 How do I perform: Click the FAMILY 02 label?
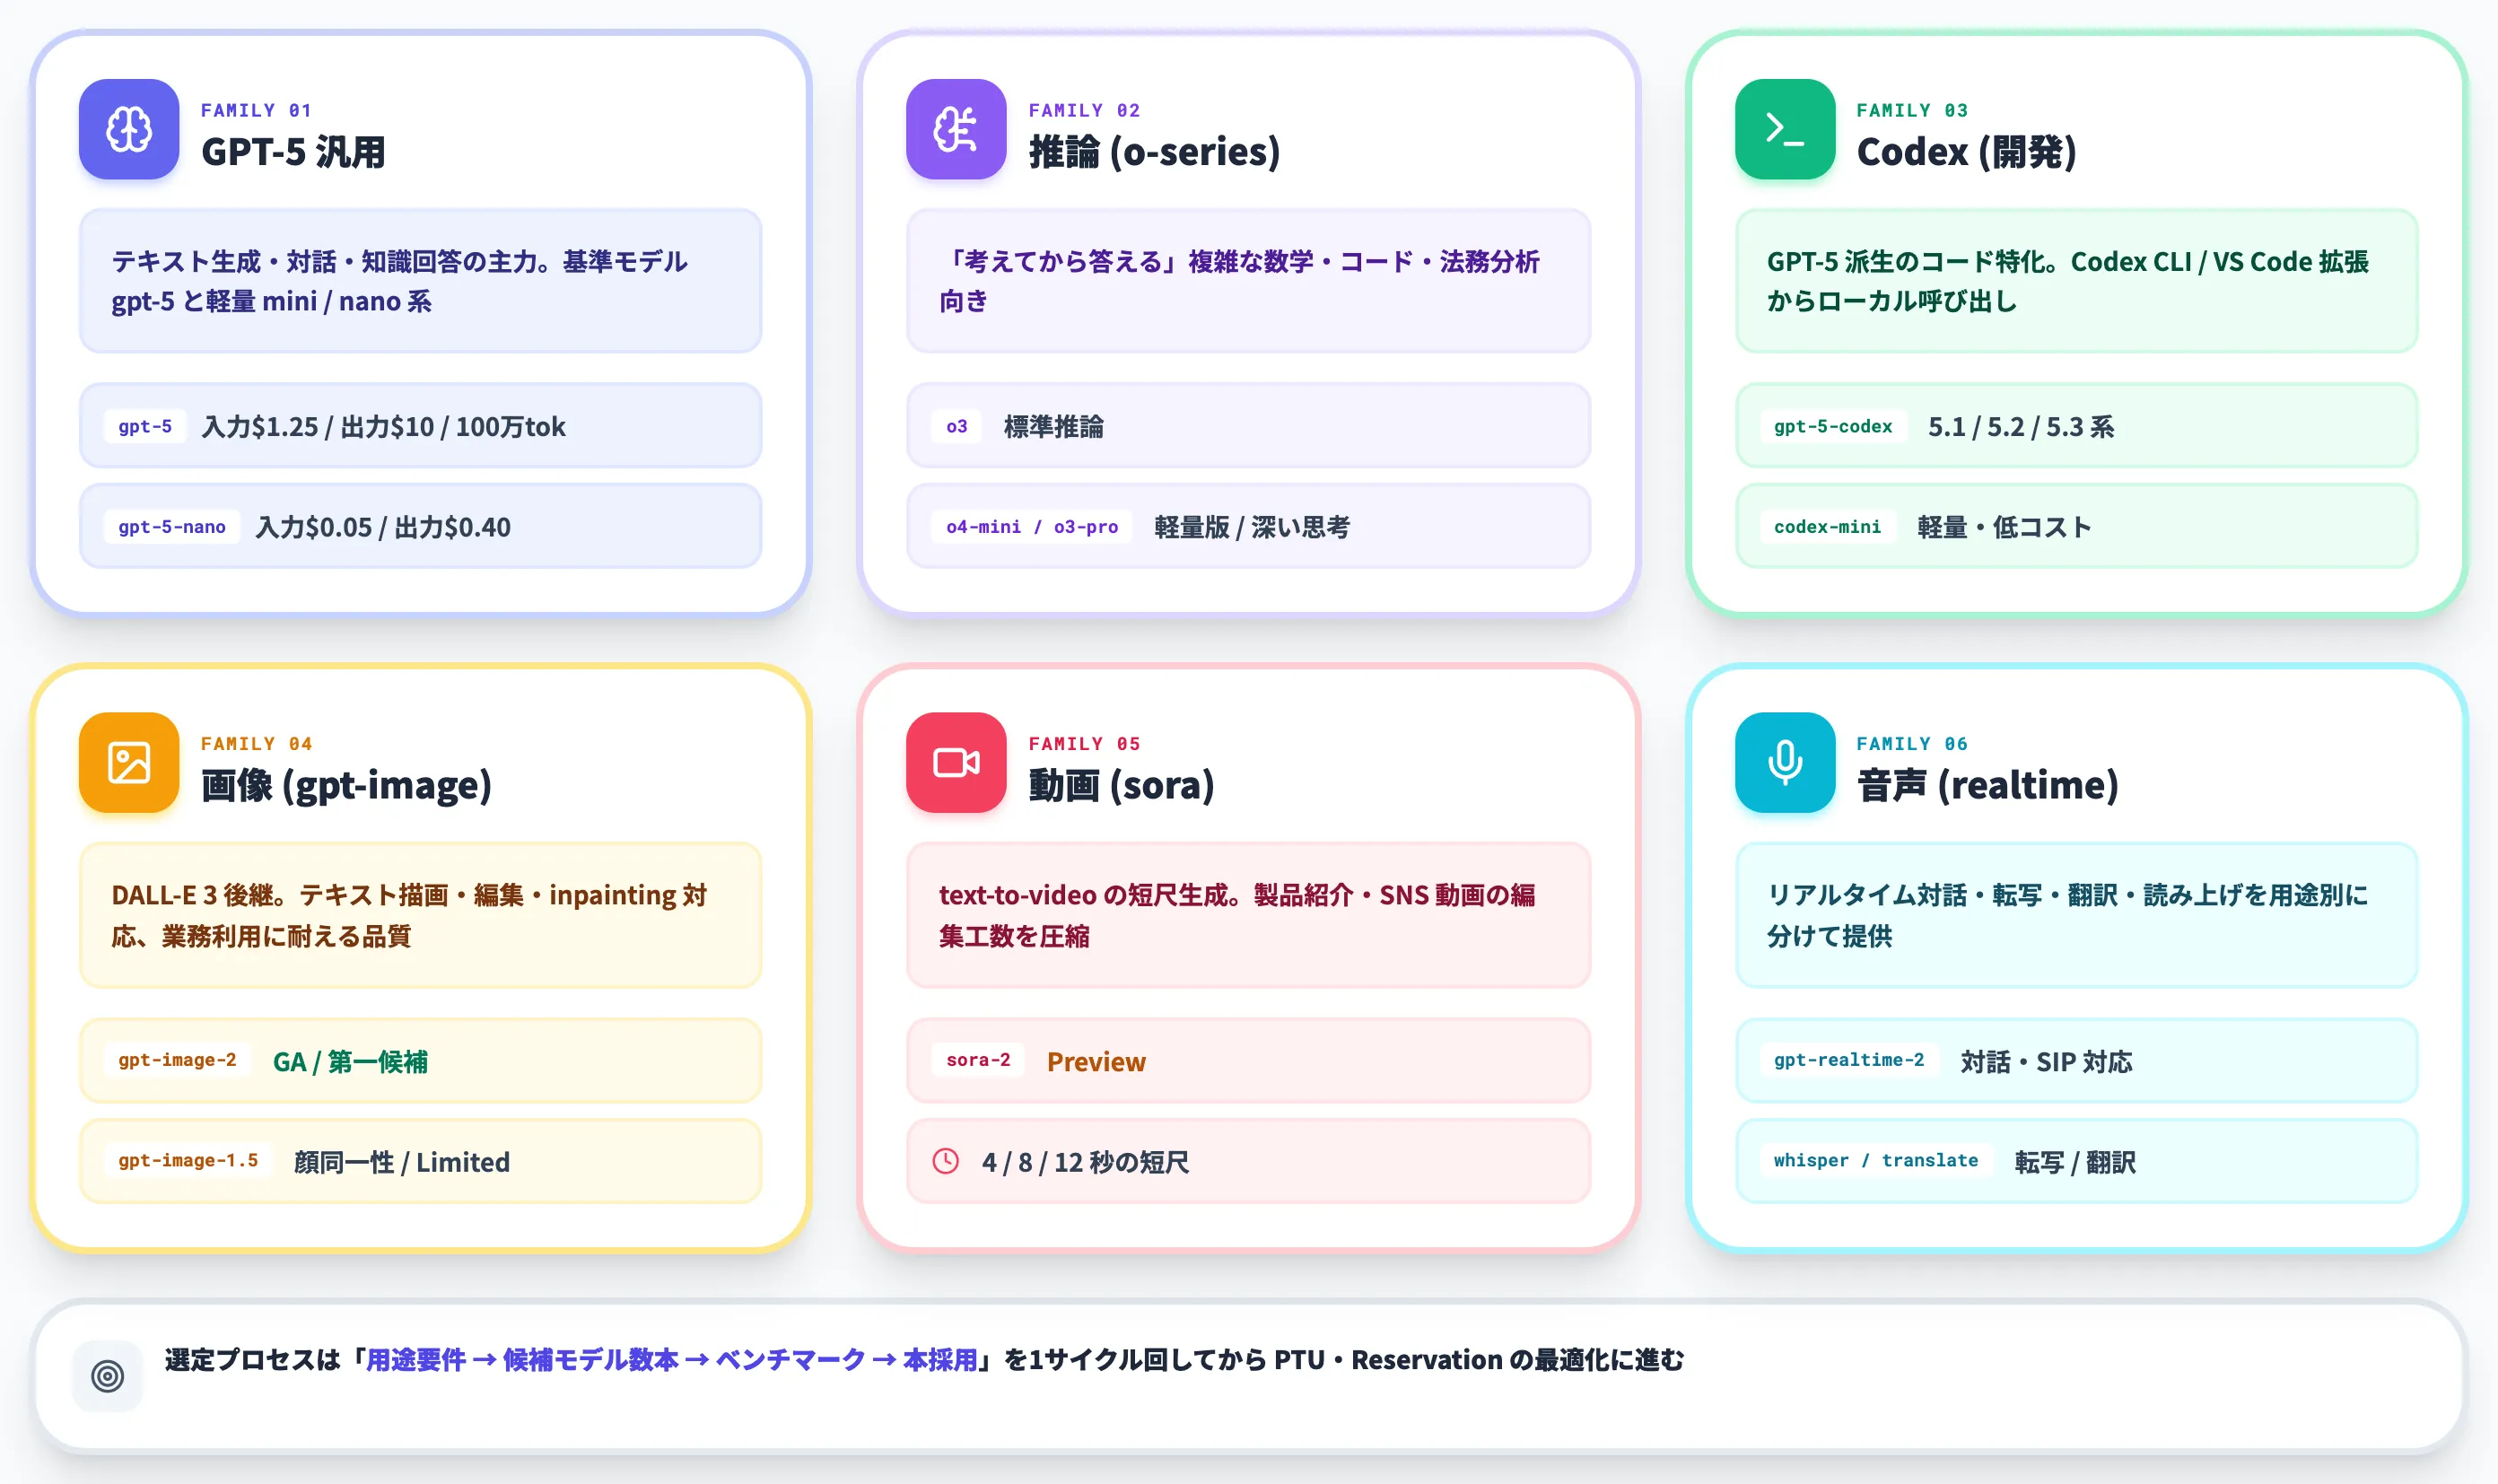tap(1084, 110)
